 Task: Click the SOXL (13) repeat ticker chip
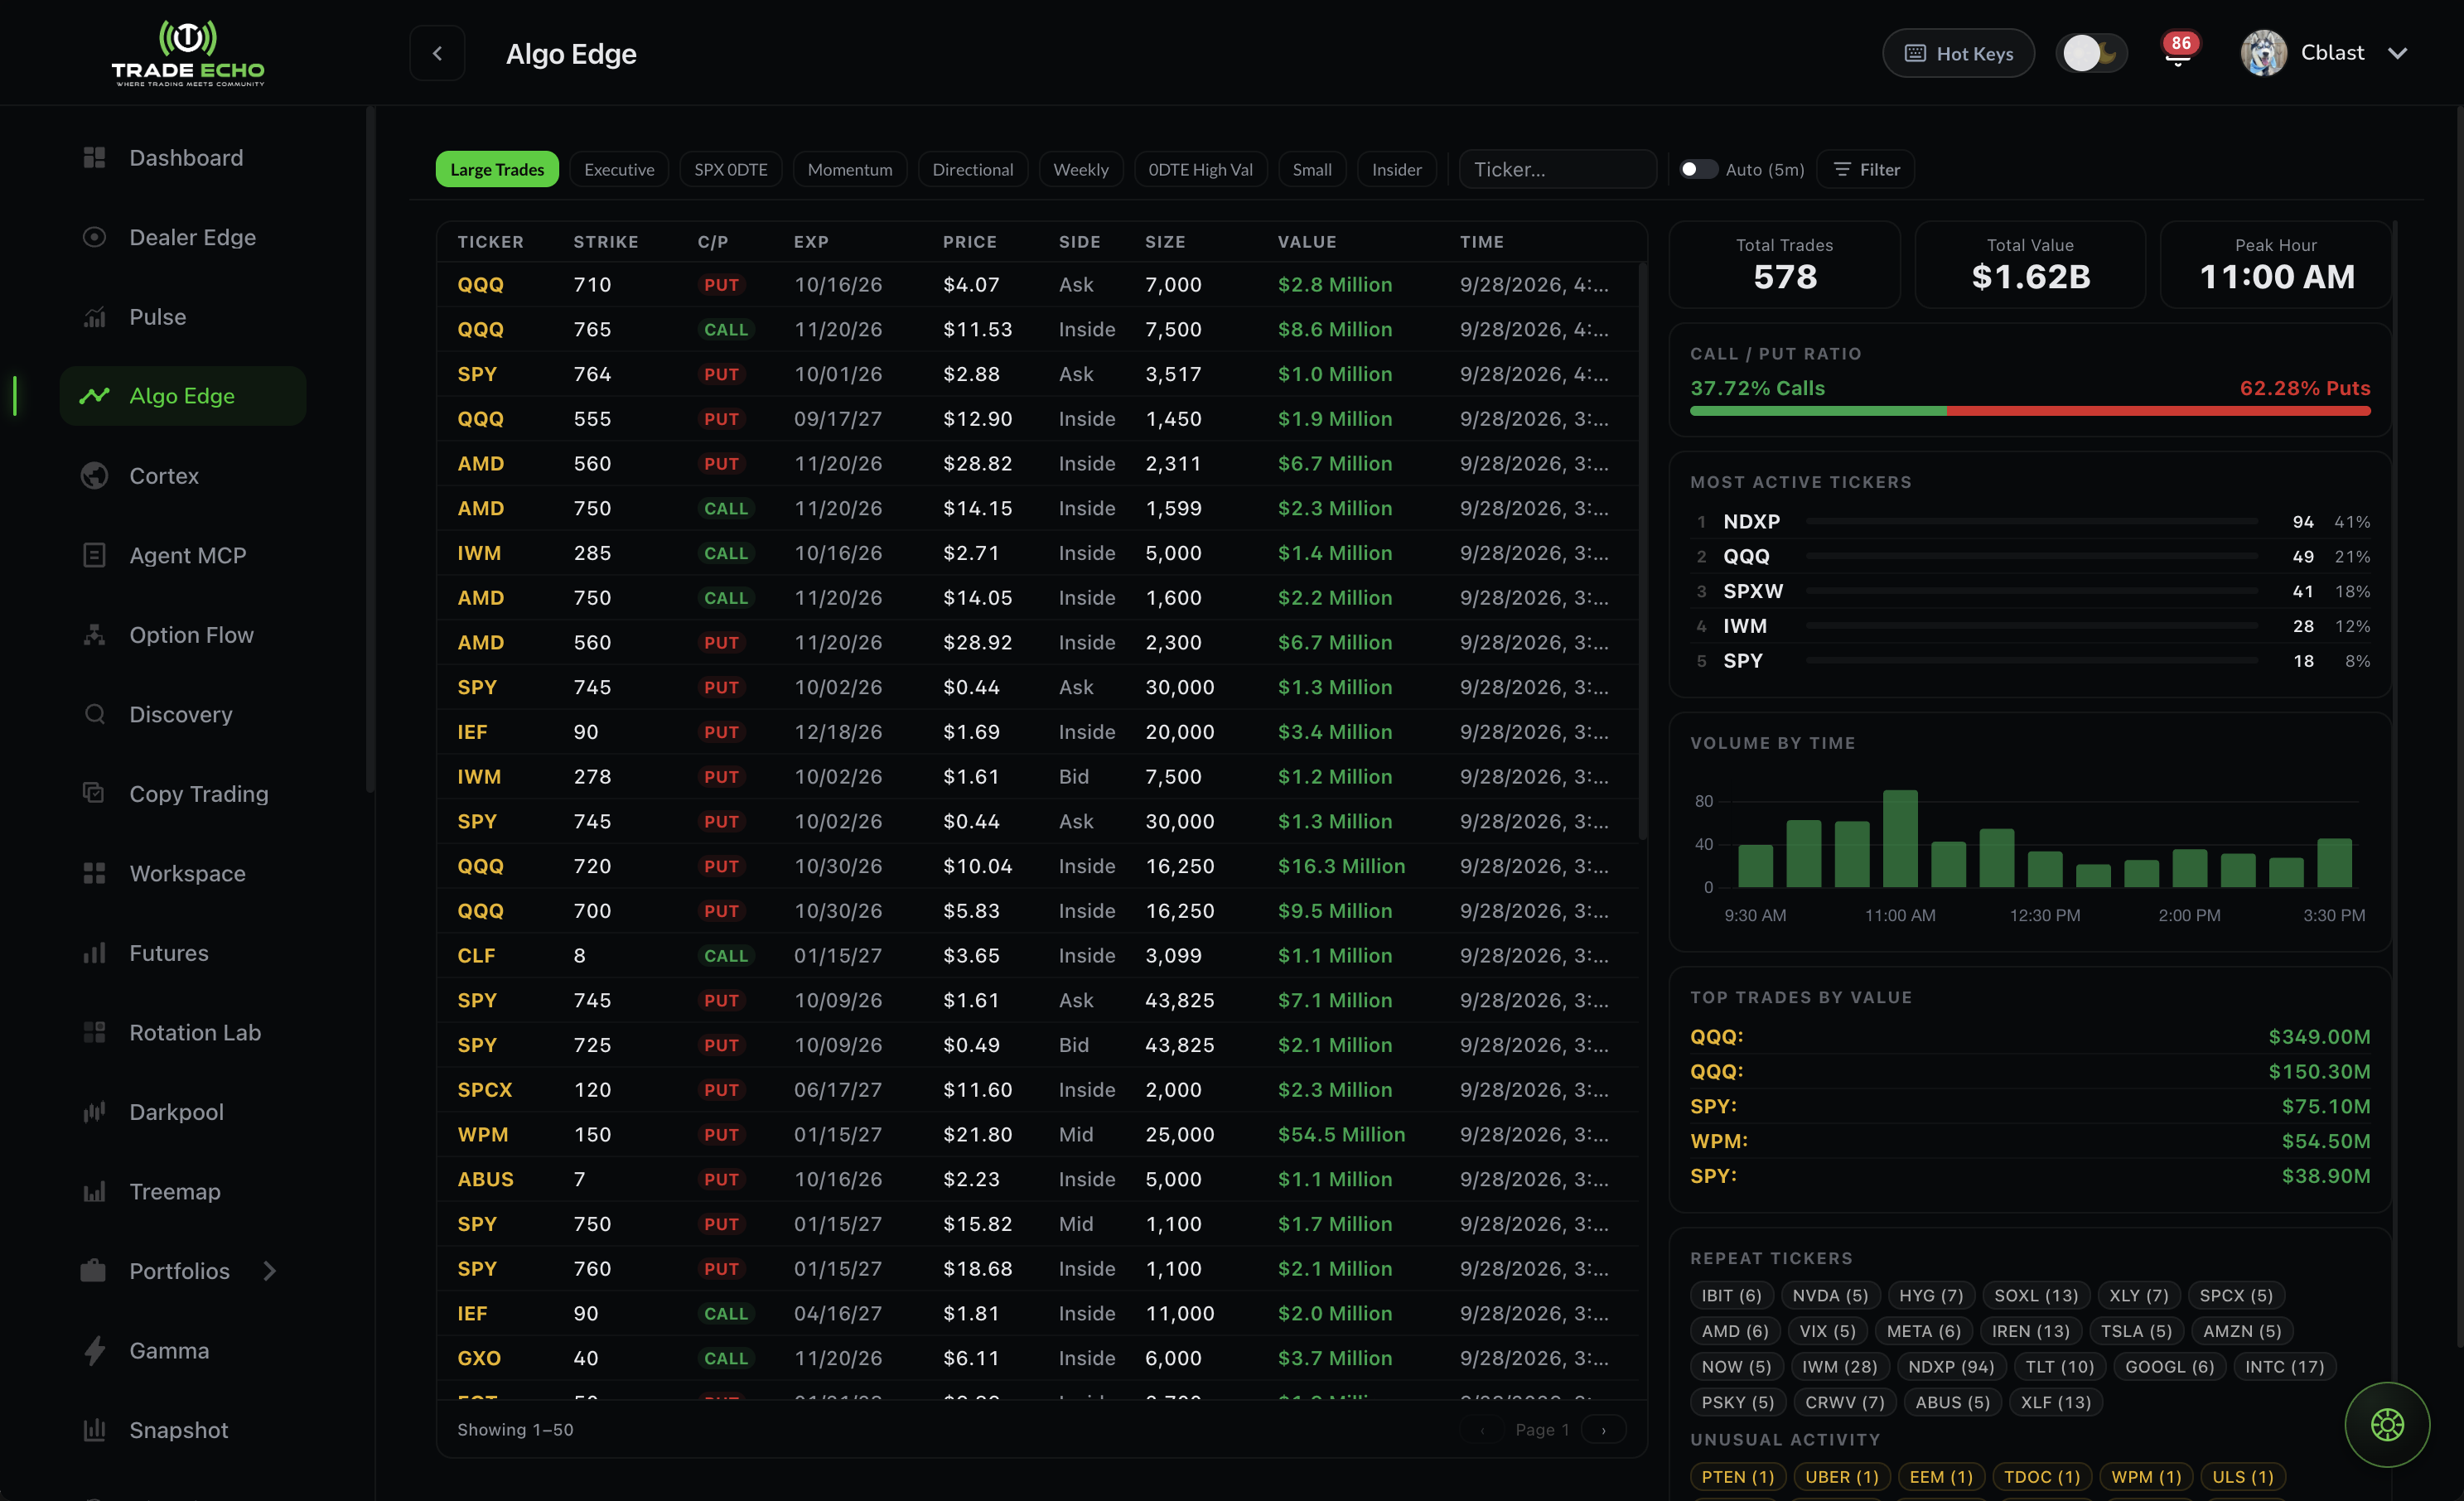(x=2036, y=1295)
